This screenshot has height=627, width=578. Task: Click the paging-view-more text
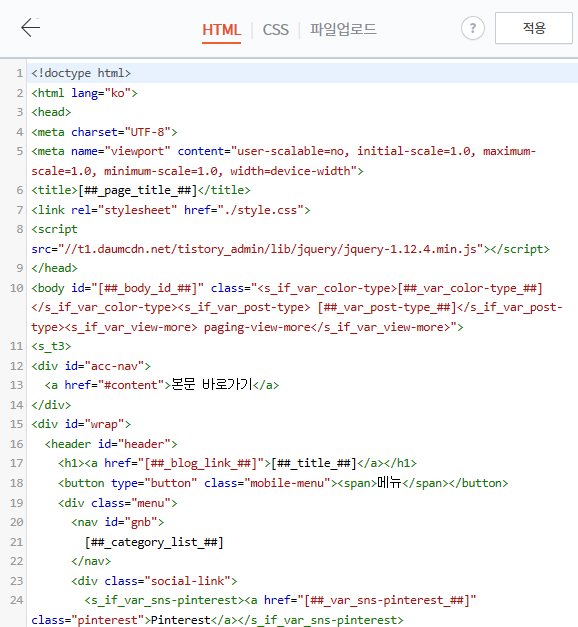click(257, 327)
